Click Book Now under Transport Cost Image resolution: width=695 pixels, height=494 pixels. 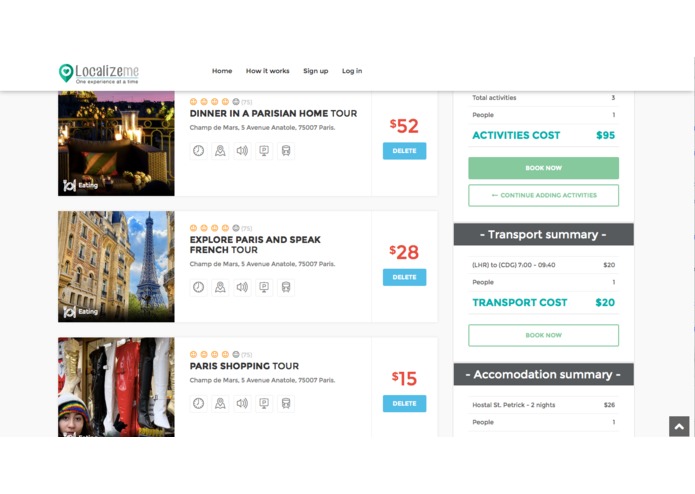543,335
